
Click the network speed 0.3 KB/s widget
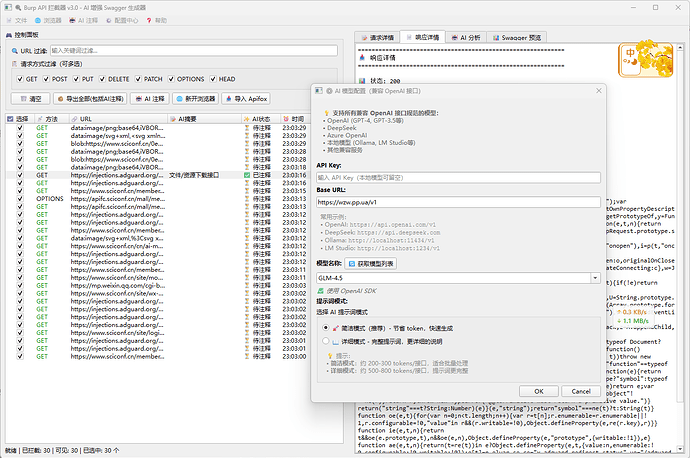[x=632, y=312]
